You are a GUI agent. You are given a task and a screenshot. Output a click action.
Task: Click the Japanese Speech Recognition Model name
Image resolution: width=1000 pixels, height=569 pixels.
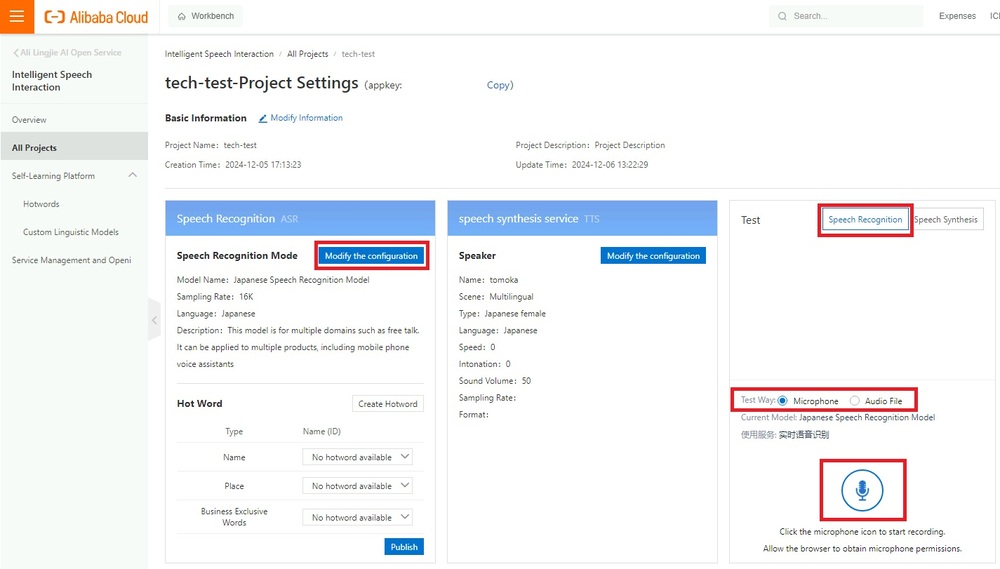[301, 279]
